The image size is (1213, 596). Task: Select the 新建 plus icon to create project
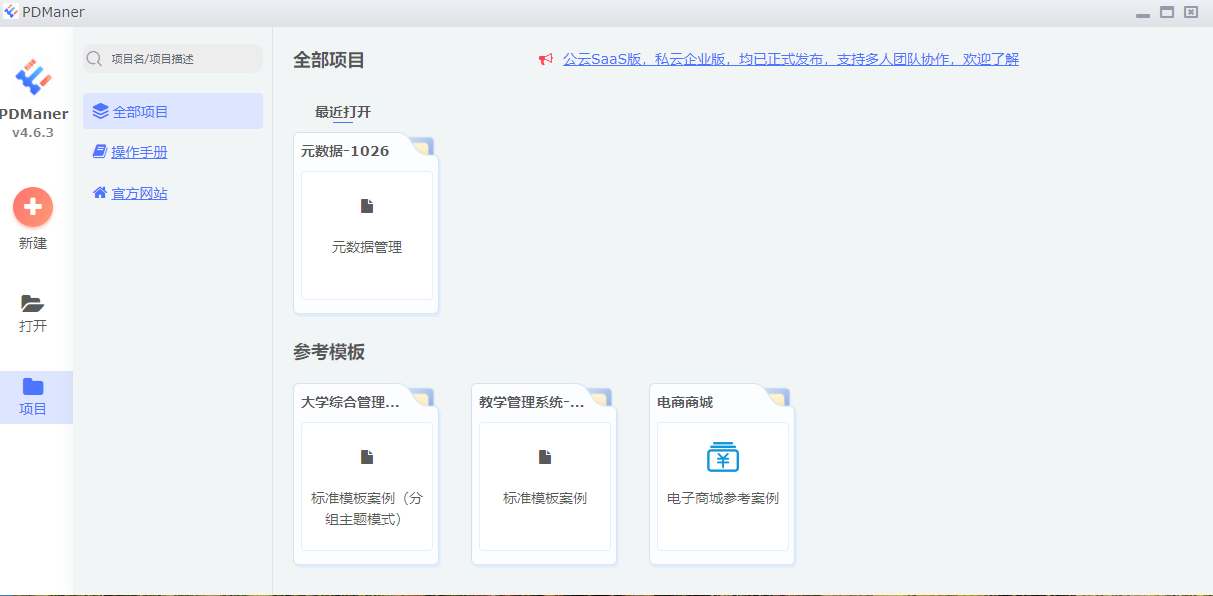(33, 207)
